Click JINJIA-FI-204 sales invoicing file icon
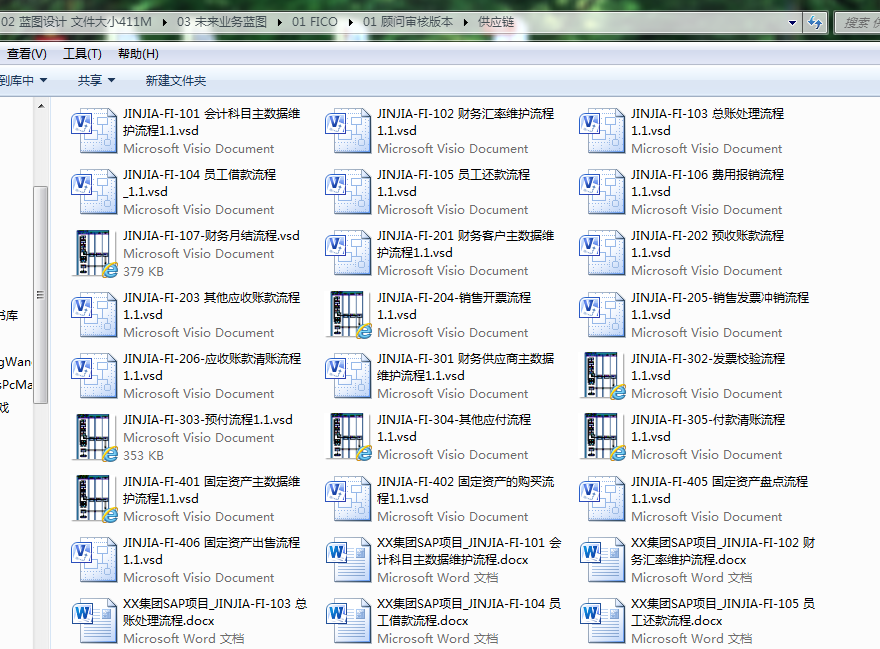 (x=348, y=315)
